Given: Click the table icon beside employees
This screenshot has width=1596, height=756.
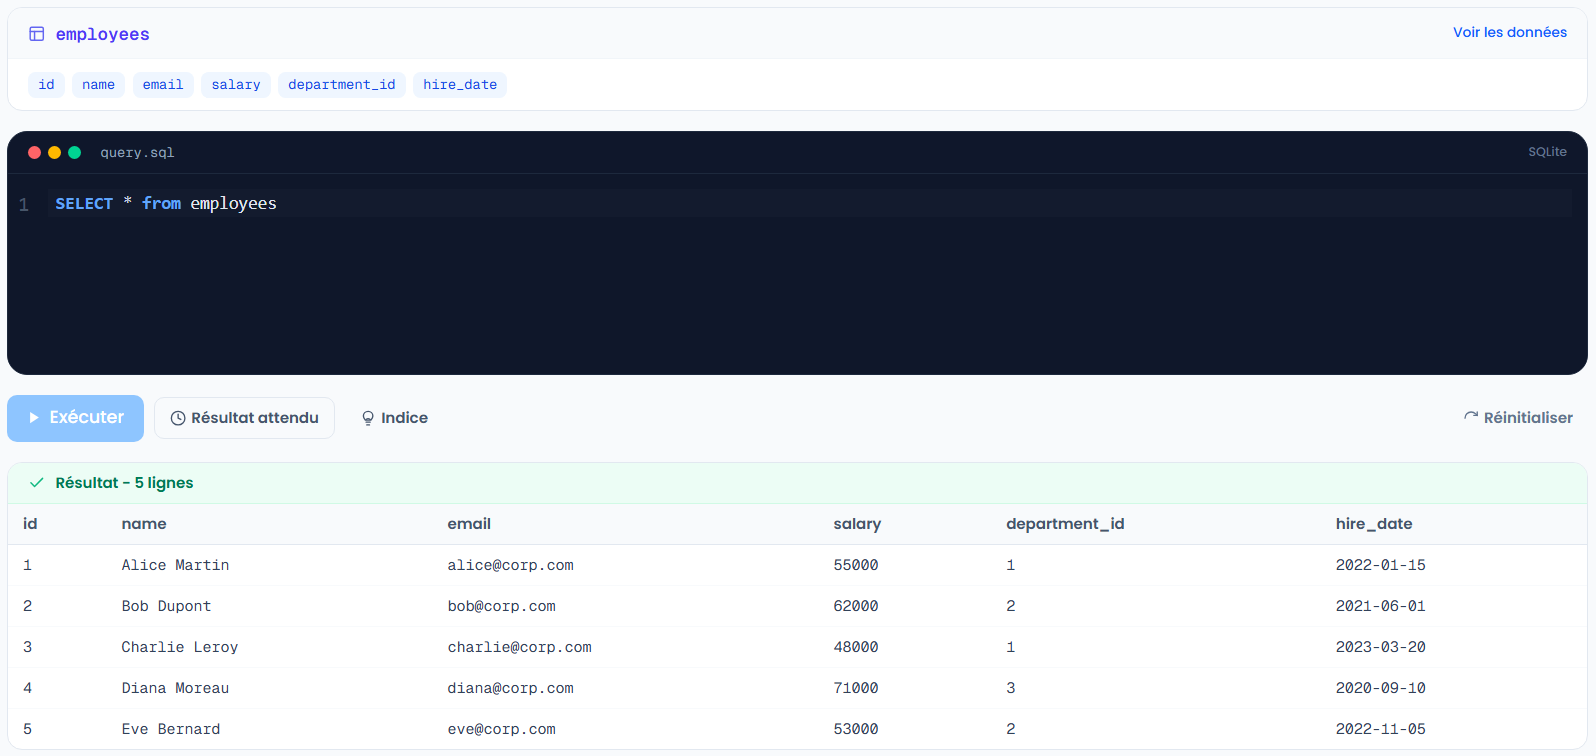Looking at the screenshot, I should point(37,34).
